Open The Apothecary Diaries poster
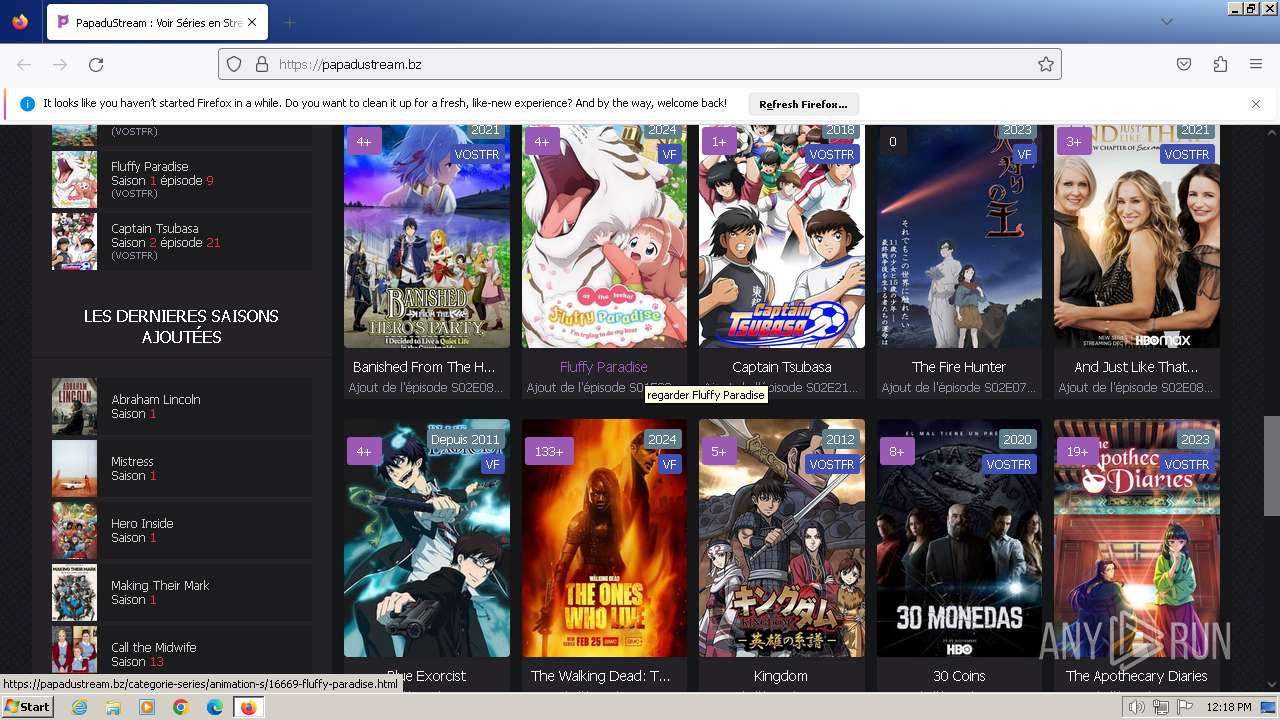This screenshot has height=720, width=1280. click(x=1137, y=538)
